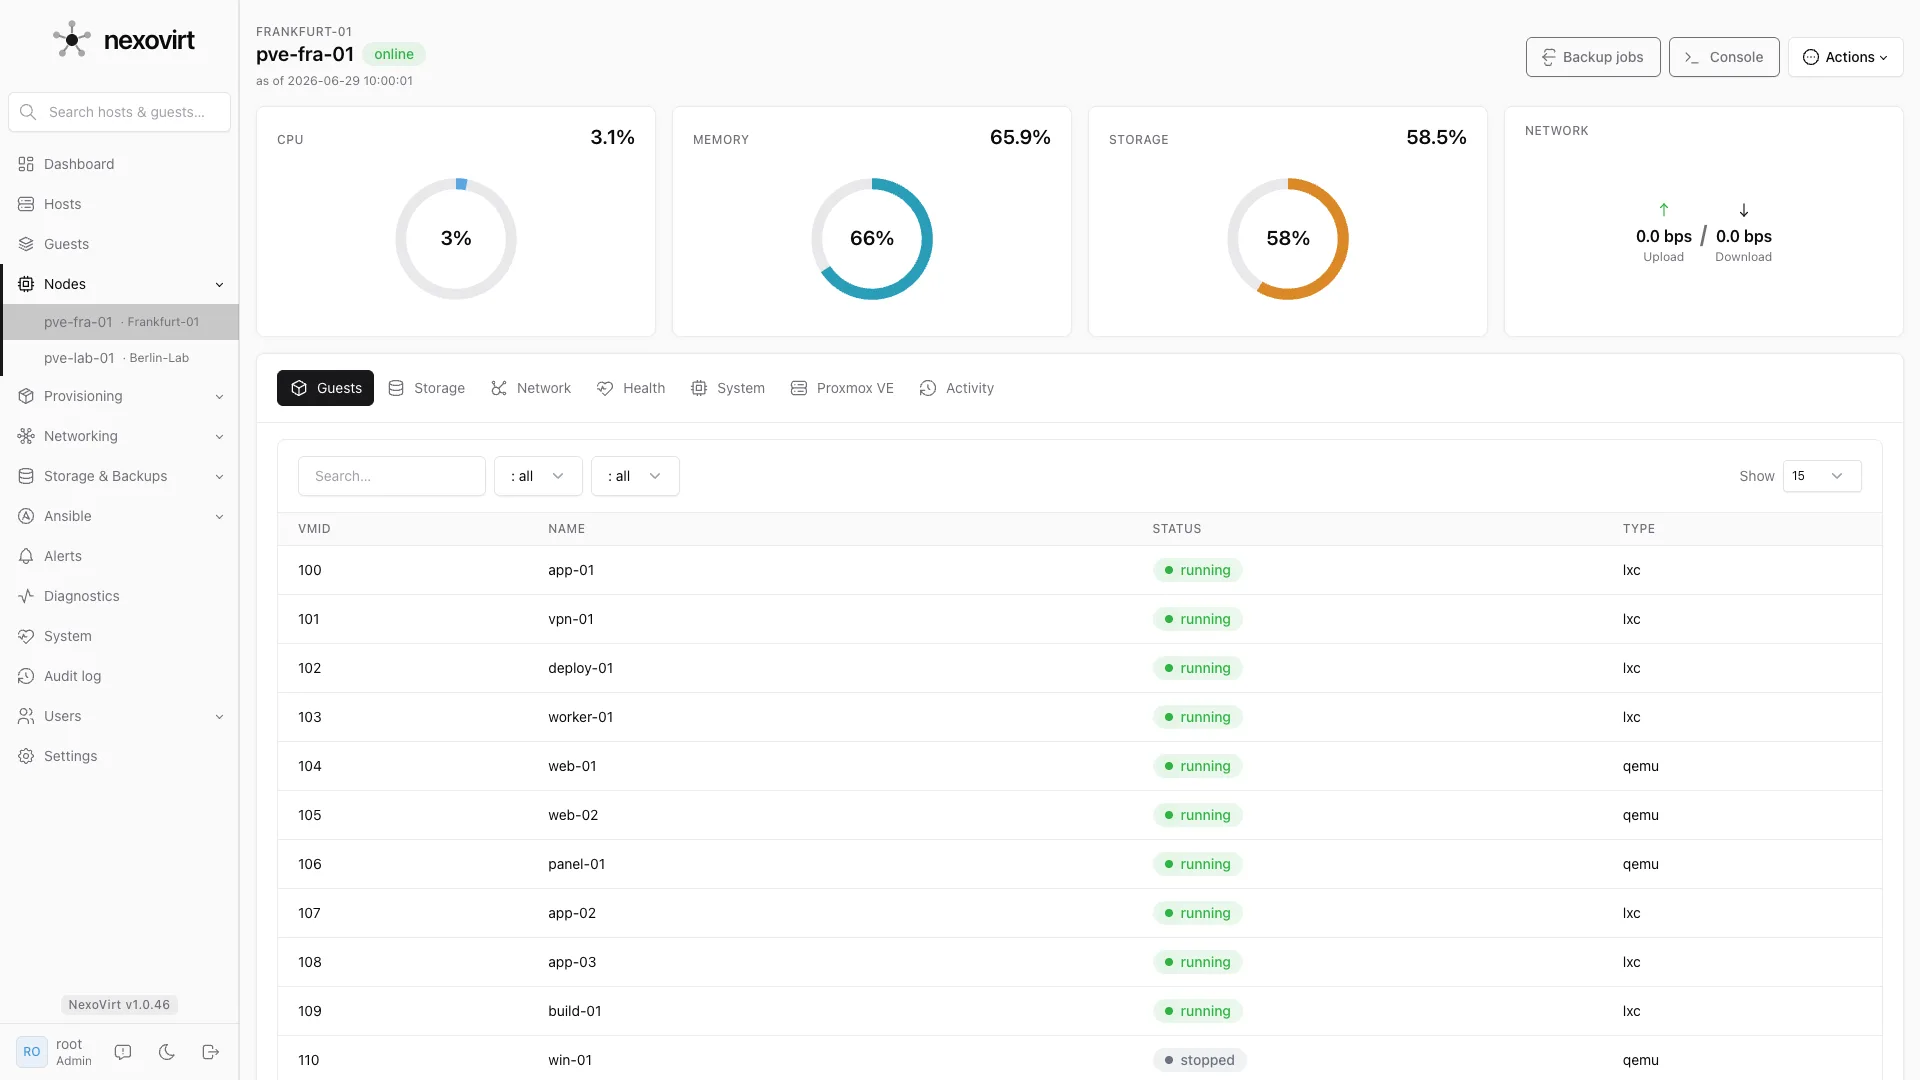
Task: Click the Provisioning box icon
Action: point(26,396)
